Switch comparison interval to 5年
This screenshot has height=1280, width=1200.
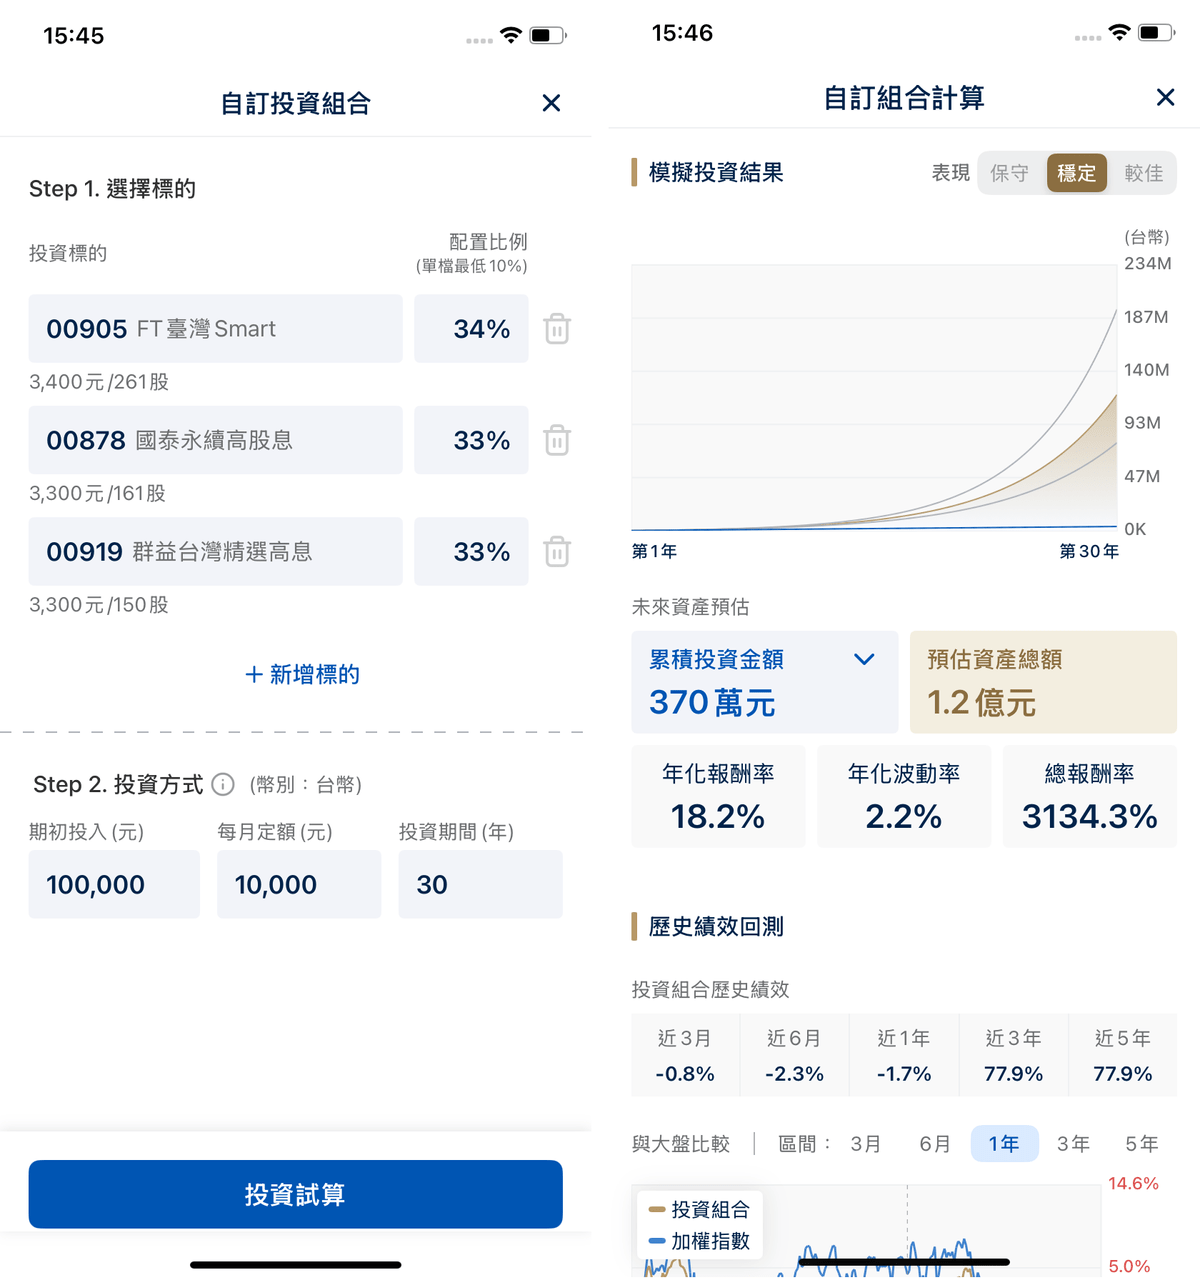1141,1144
